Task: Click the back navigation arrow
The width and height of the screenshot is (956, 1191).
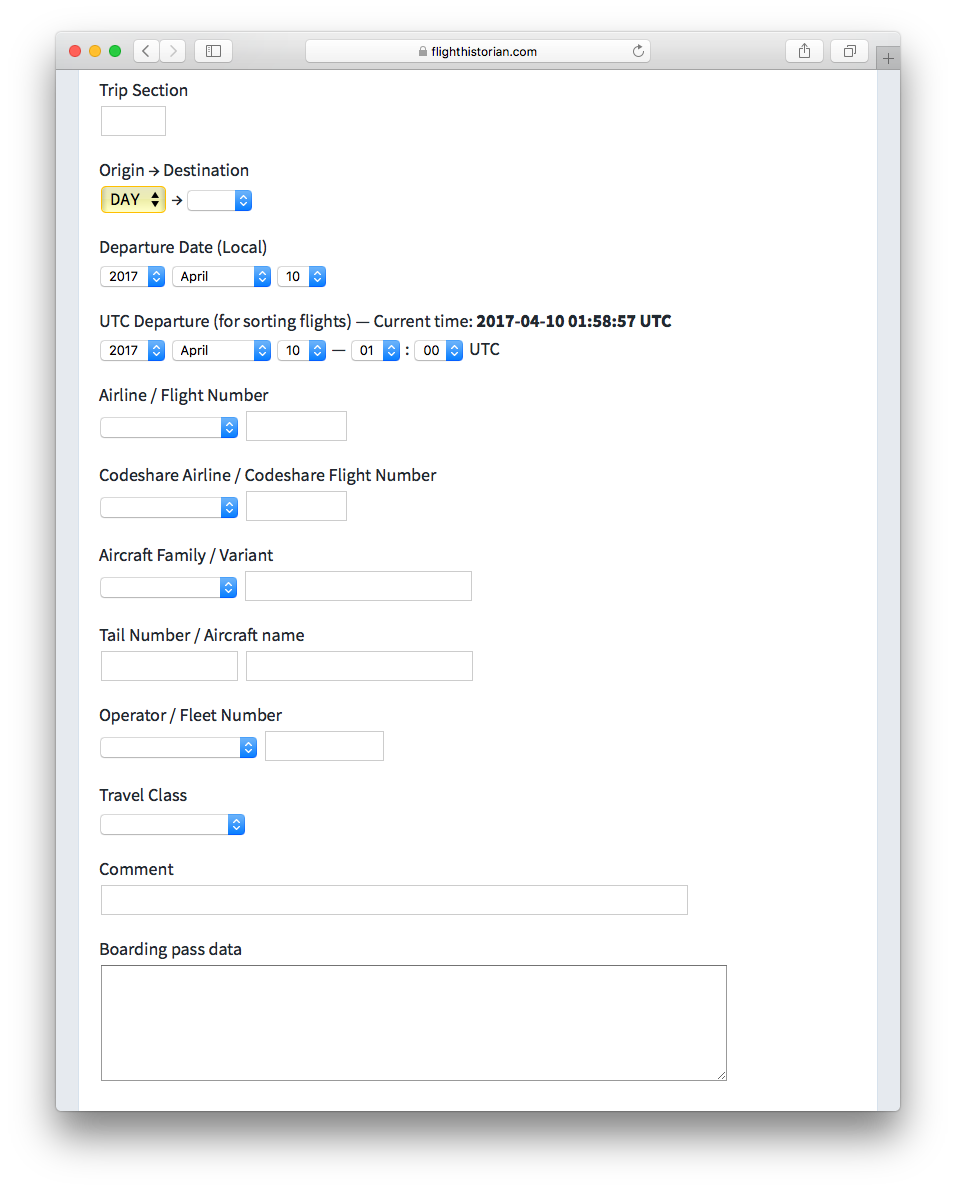Action: click(145, 51)
